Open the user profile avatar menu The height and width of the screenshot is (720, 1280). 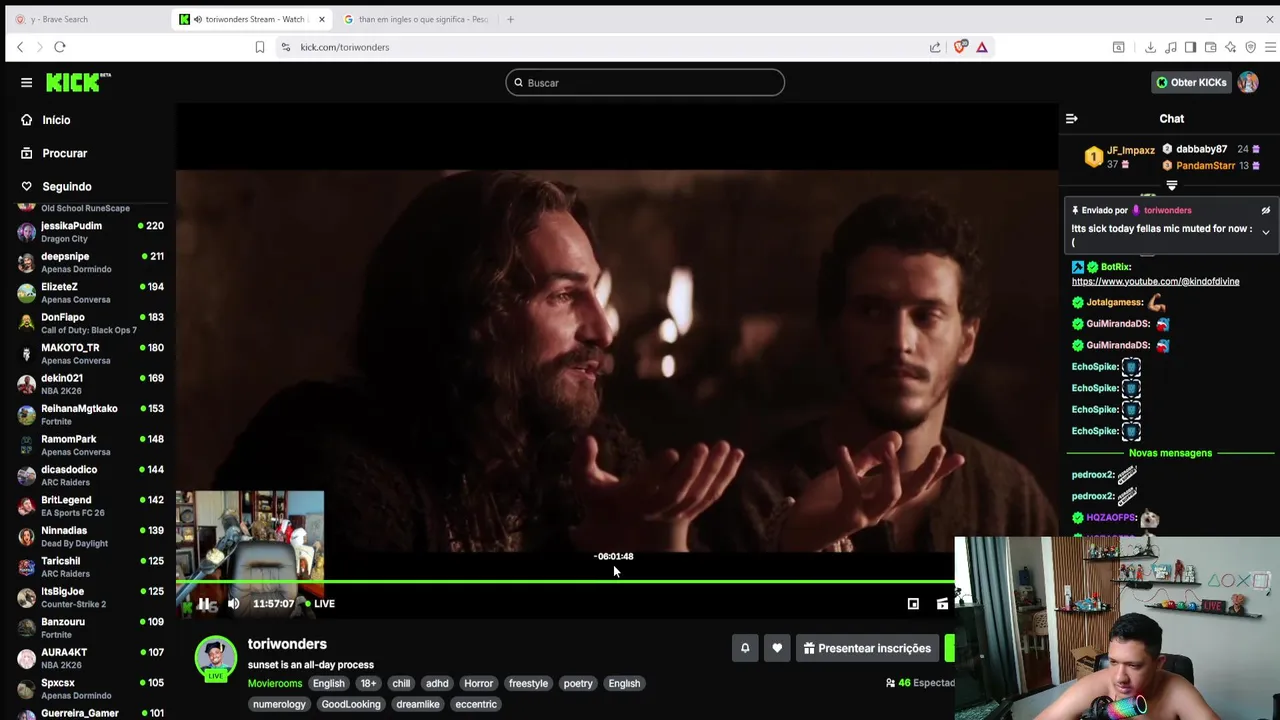(1248, 82)
